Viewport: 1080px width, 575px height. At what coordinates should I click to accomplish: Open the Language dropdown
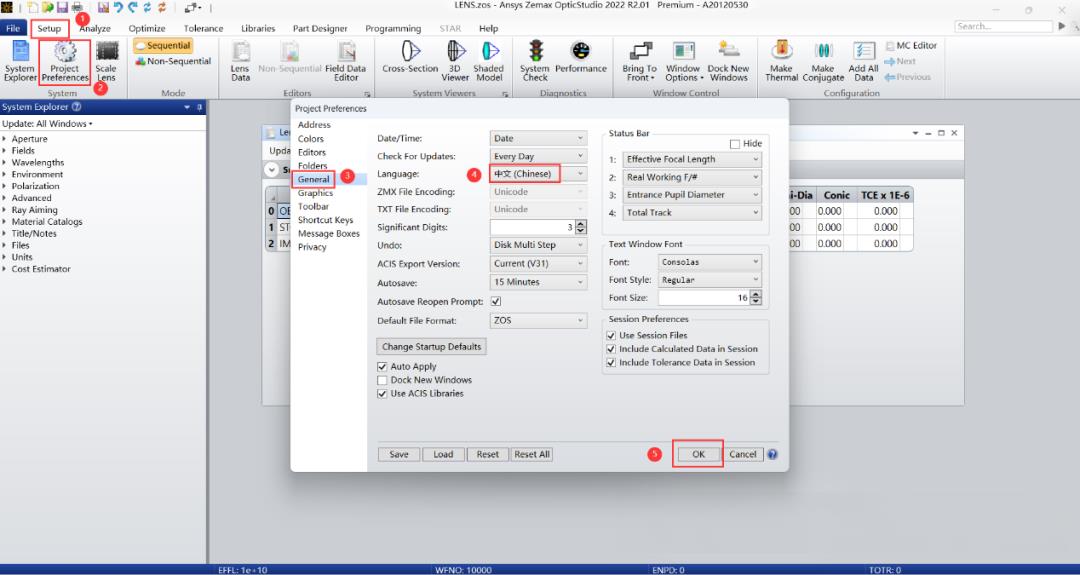point(539,174)
